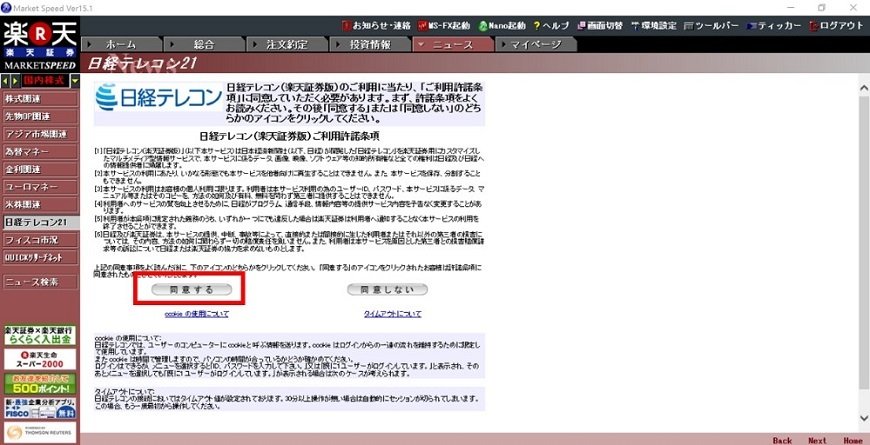Open the FISCO 企業分析アプリ banner
The width and height of the screenshot is (870, 445).
click(38, 407)
